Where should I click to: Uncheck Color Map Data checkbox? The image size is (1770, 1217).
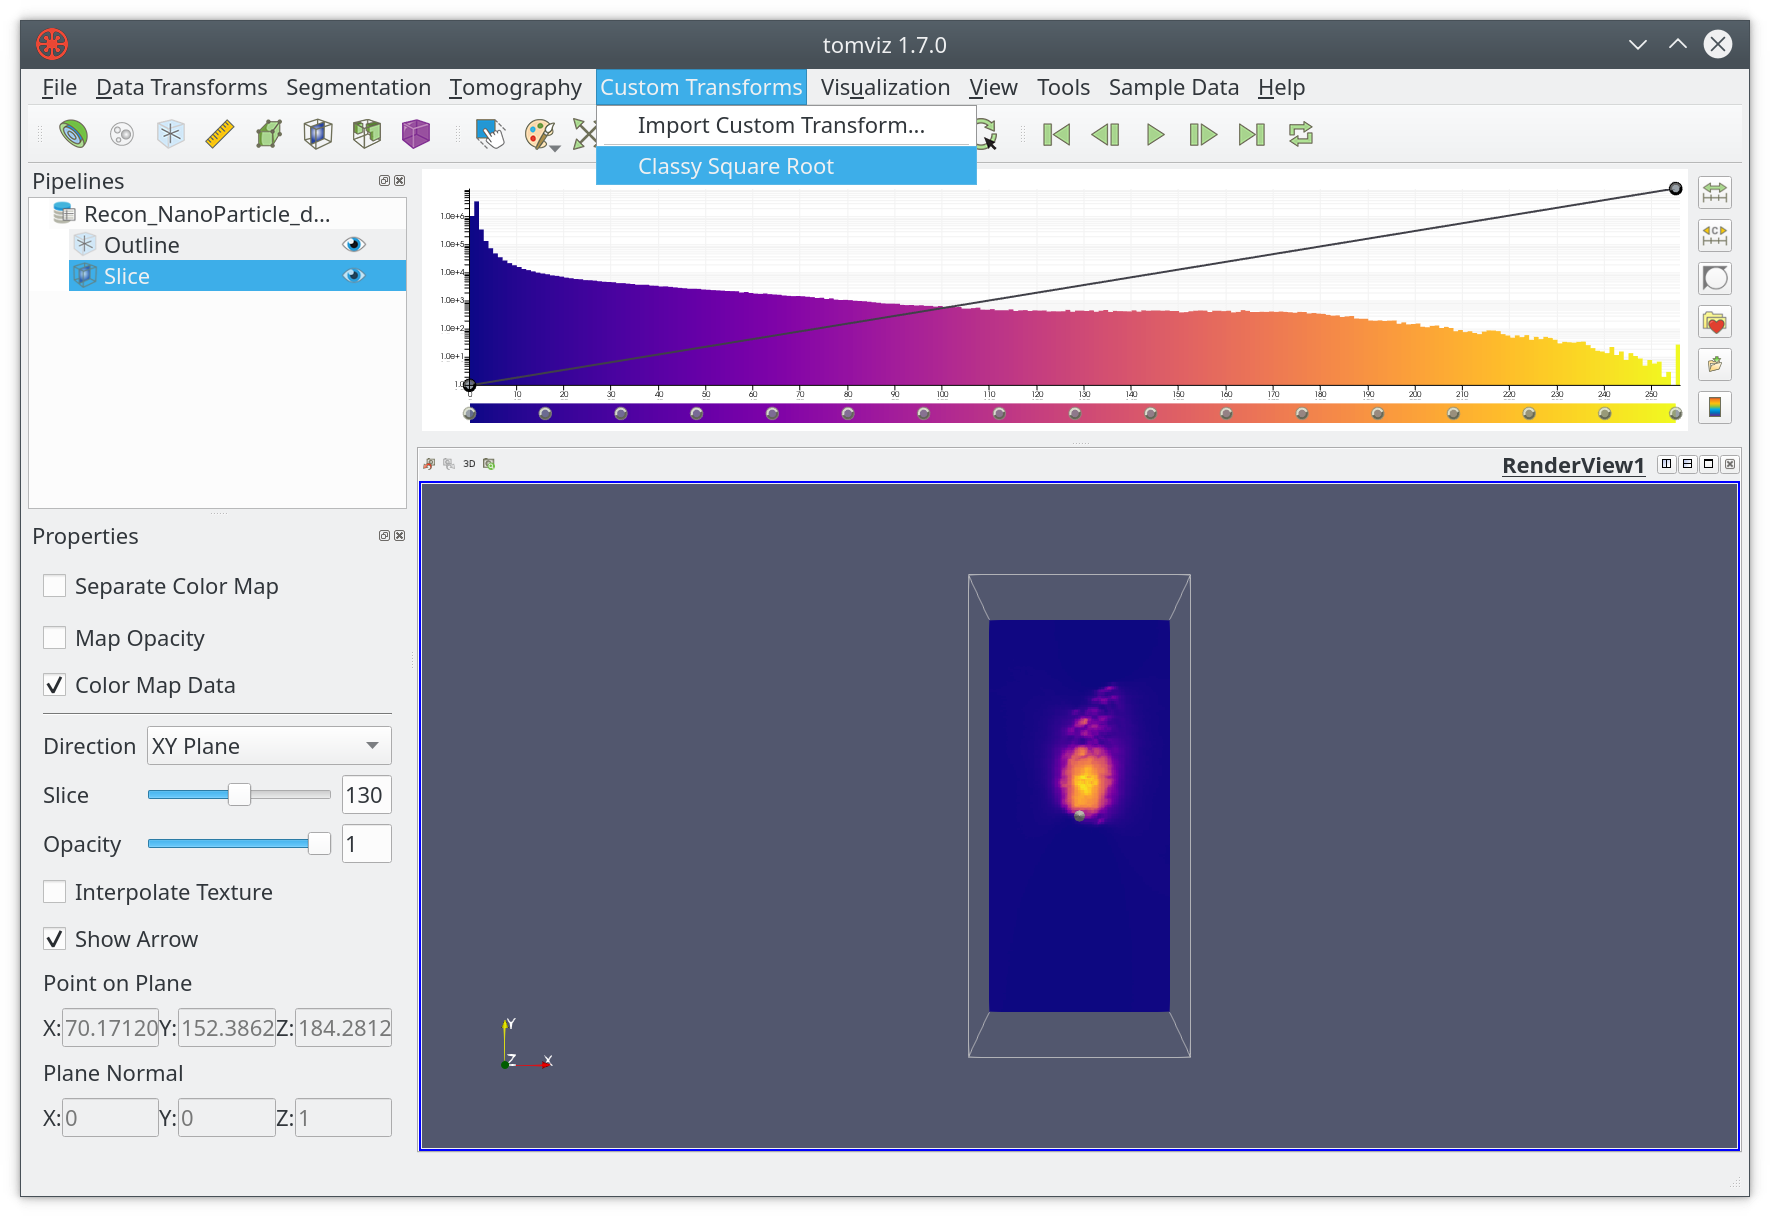[55, 685]
